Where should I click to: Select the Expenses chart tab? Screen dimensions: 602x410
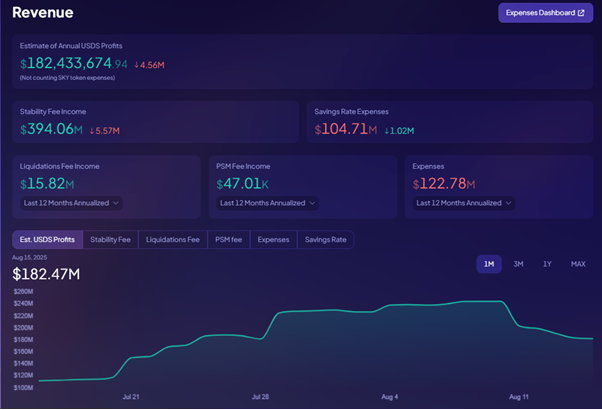pyautogui.click(x=273, y=240)
